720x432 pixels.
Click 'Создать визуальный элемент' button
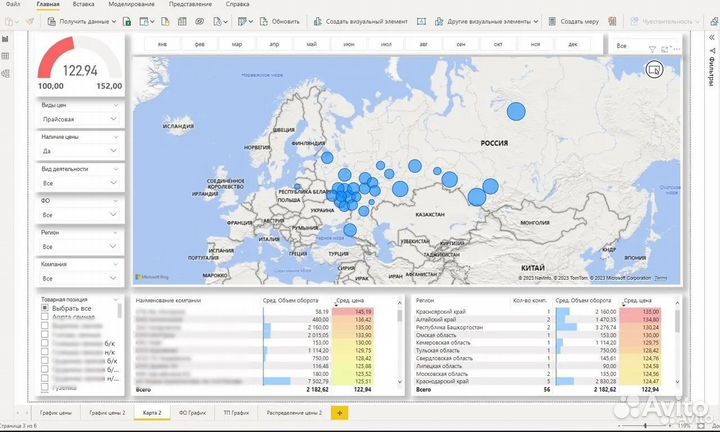360,22
